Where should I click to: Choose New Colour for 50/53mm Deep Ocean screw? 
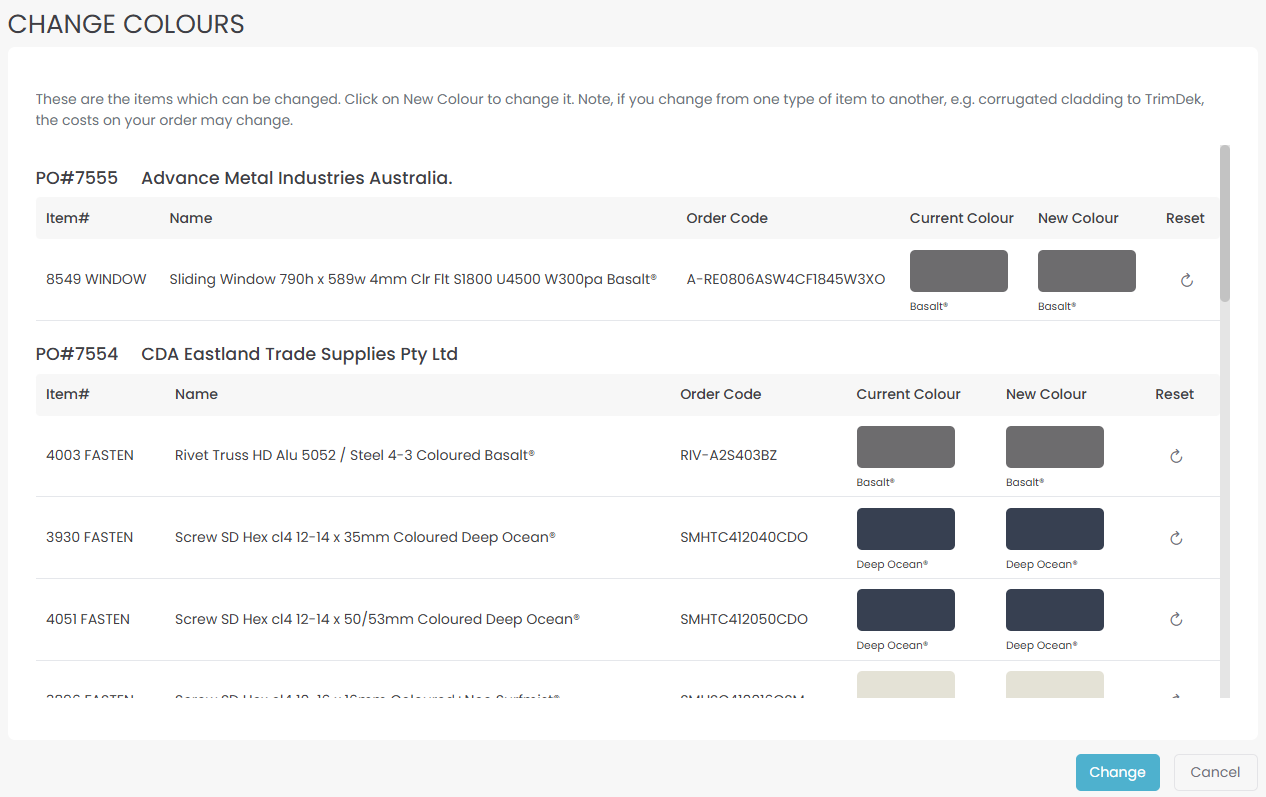click(x=1054, y=610)
